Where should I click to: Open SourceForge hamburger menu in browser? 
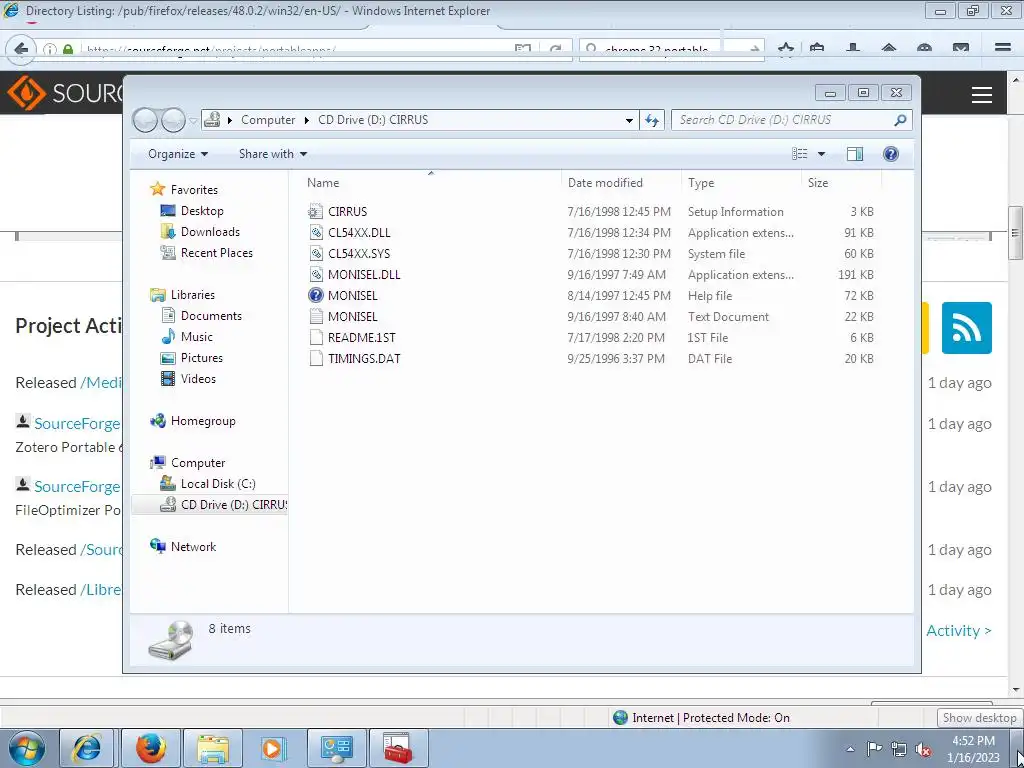click(982, 95)
